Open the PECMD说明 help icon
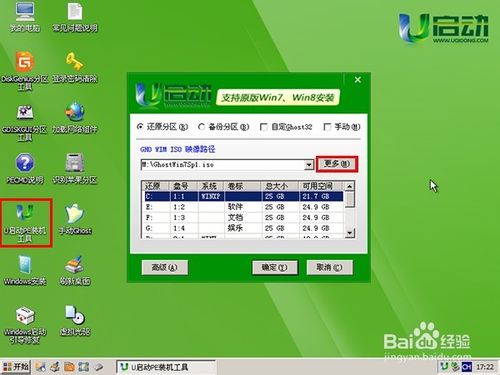 25,168
